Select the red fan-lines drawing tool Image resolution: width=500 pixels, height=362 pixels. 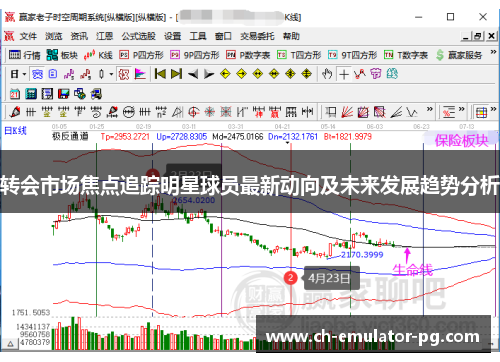tap(347, 112)
